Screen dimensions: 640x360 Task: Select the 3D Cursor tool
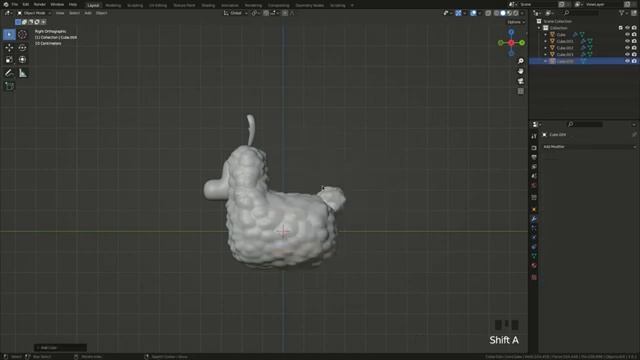point(22,35)
